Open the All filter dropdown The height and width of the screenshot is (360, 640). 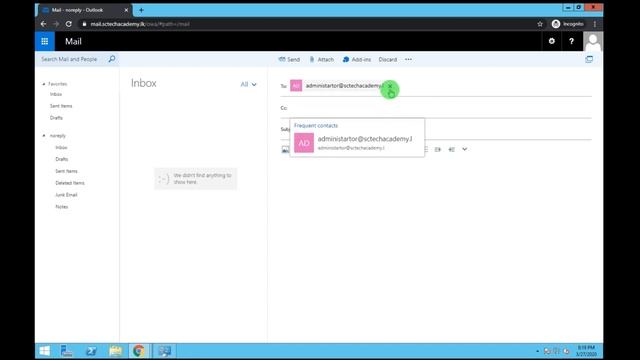(x=248, y=84)
